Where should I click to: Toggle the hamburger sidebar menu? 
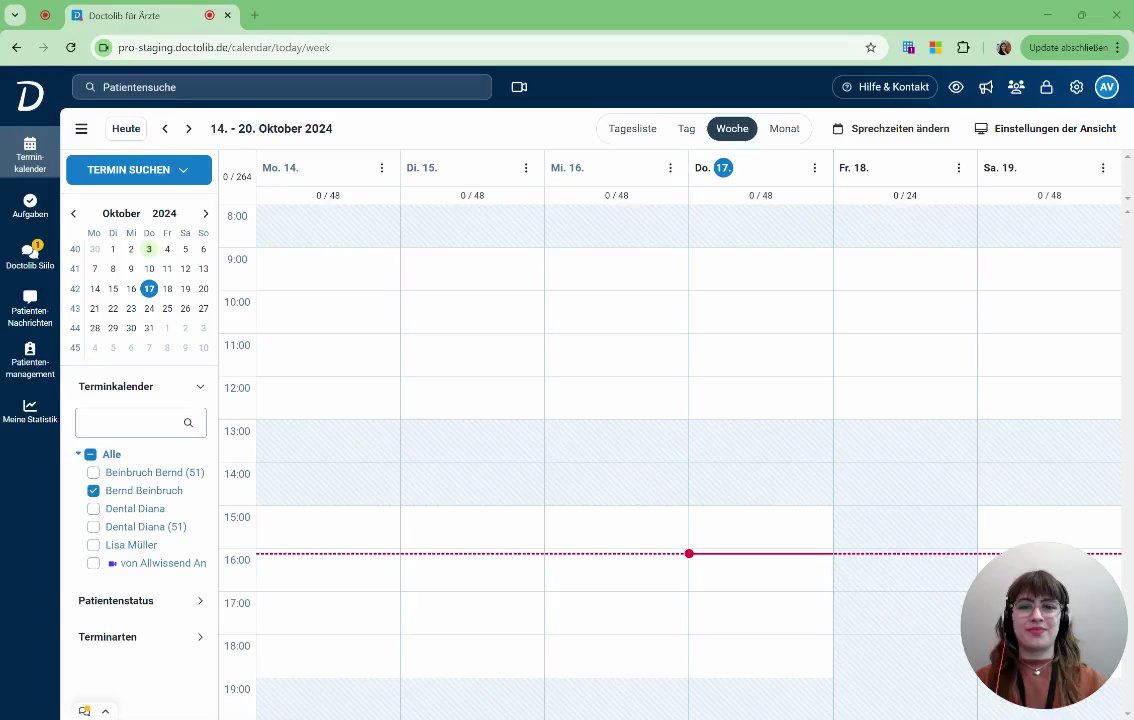coord(81,129)
